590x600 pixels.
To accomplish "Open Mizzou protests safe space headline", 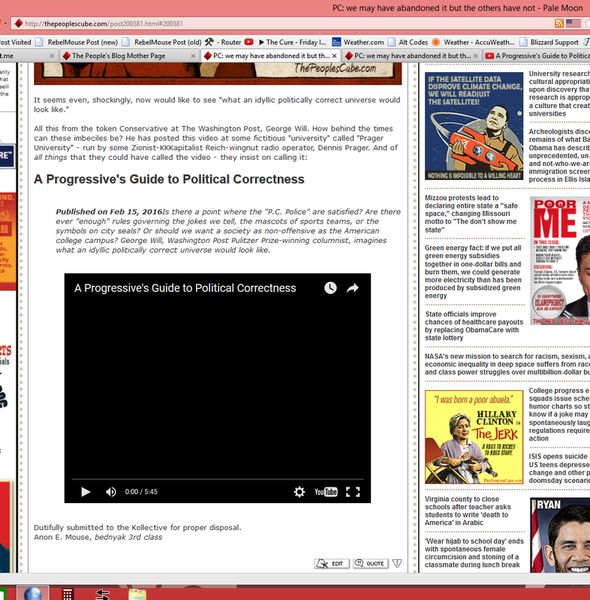I will 472,214.
